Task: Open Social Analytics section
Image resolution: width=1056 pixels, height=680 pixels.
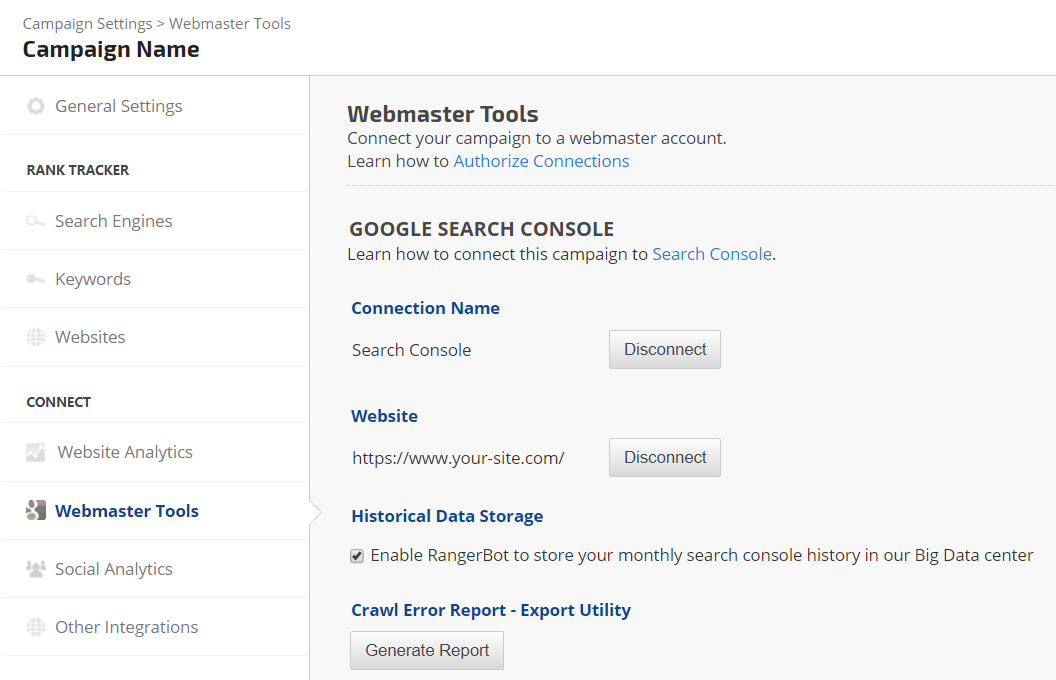Action: tap(113, 569)
